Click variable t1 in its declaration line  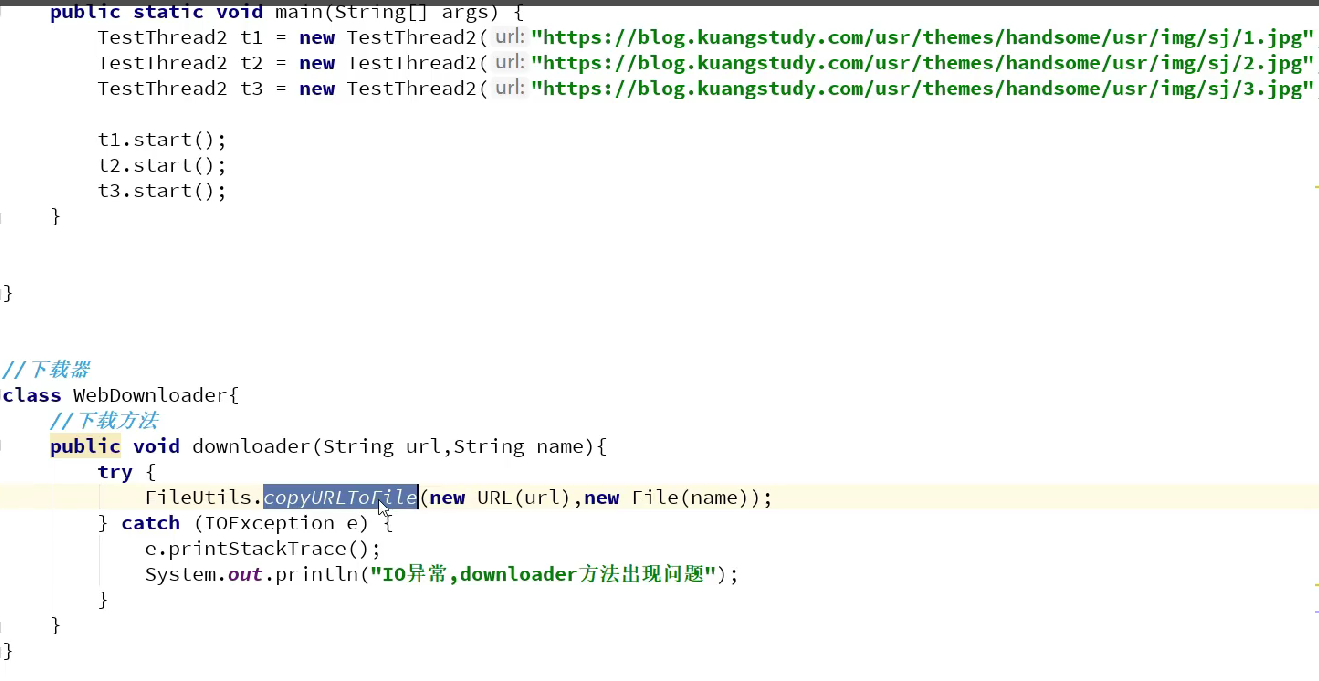tap(251, 38)
